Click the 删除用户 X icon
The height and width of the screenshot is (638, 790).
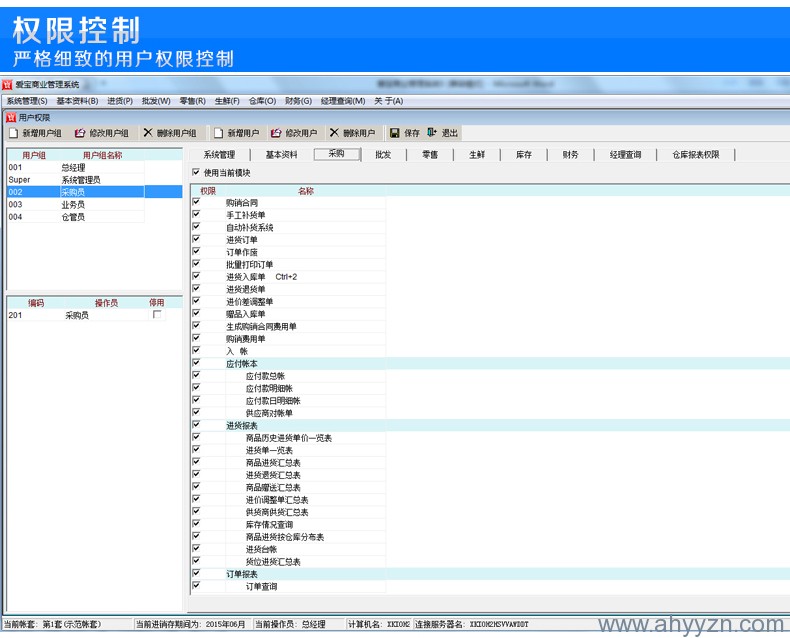click(x=335, y=133)
